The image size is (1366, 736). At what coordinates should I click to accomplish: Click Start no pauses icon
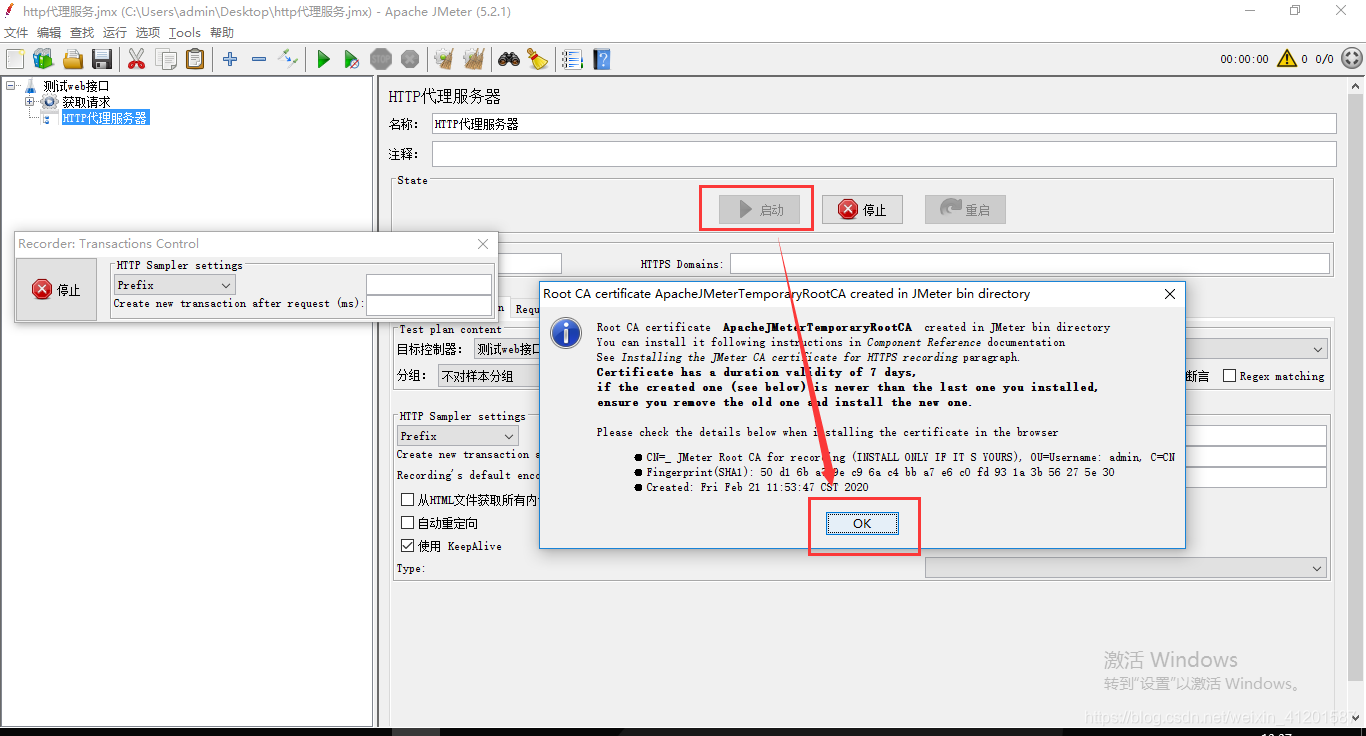352,59
